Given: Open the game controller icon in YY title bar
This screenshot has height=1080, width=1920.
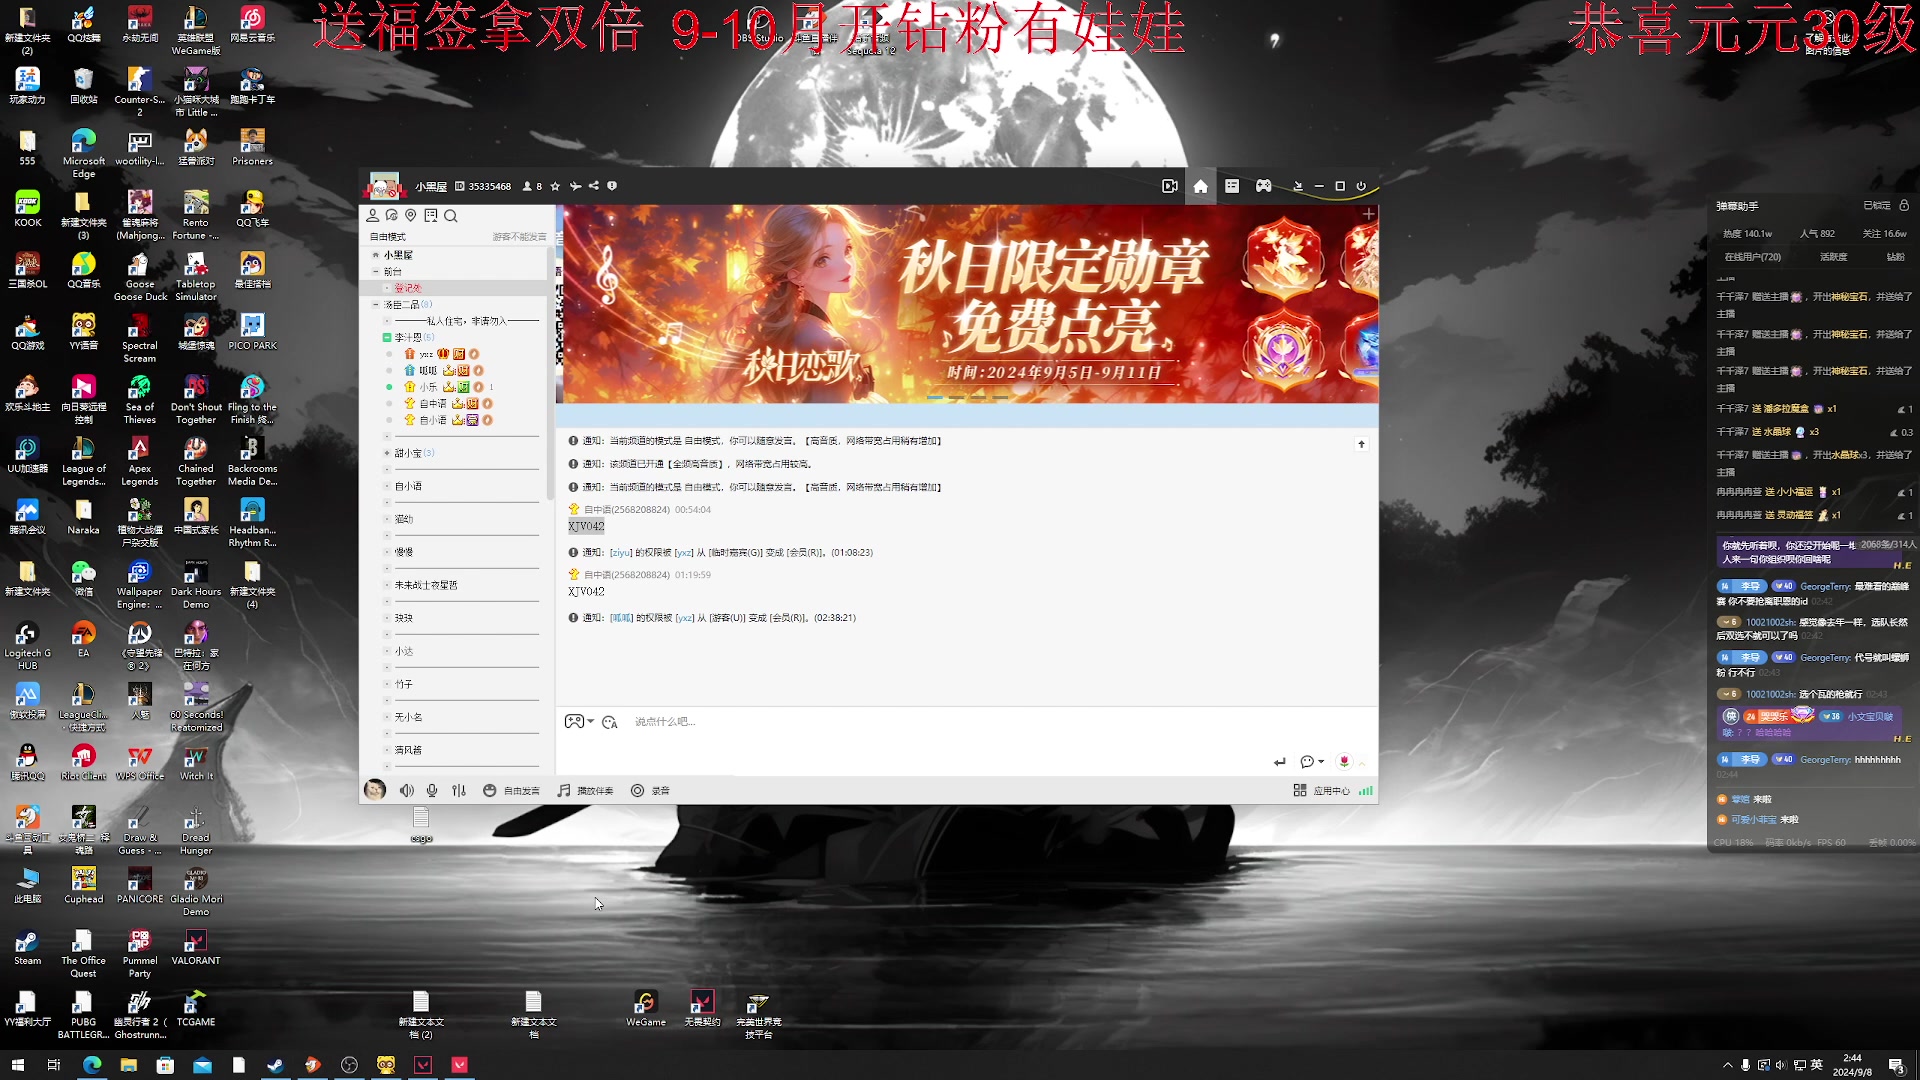Looking at the screenshot, I should (1264, 186).
